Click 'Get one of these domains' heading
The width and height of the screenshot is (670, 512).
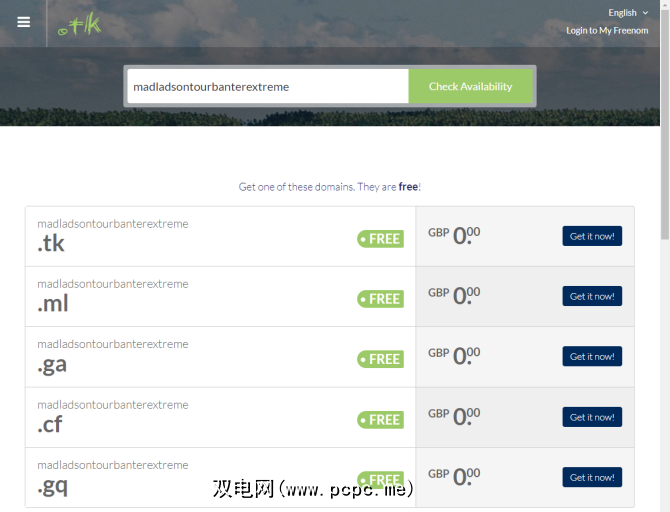coord(329,187)
